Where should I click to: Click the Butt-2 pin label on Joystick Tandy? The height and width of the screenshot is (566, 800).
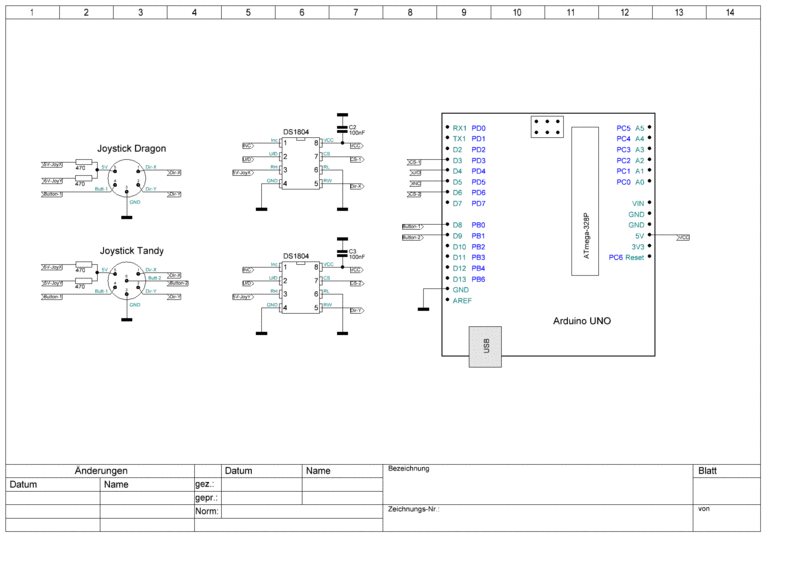155,278
